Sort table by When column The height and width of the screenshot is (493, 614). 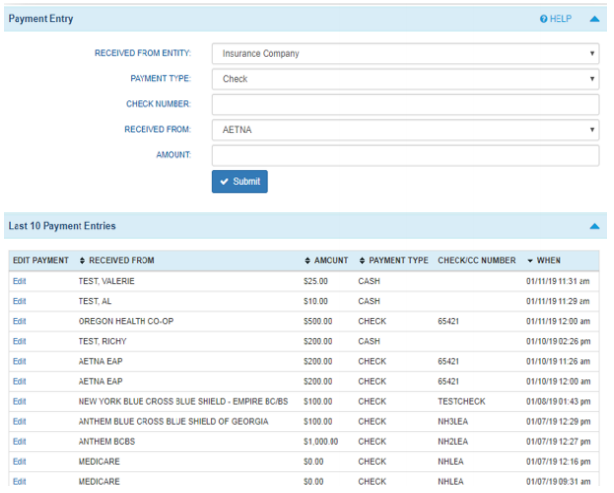click(x=543, y=261)
